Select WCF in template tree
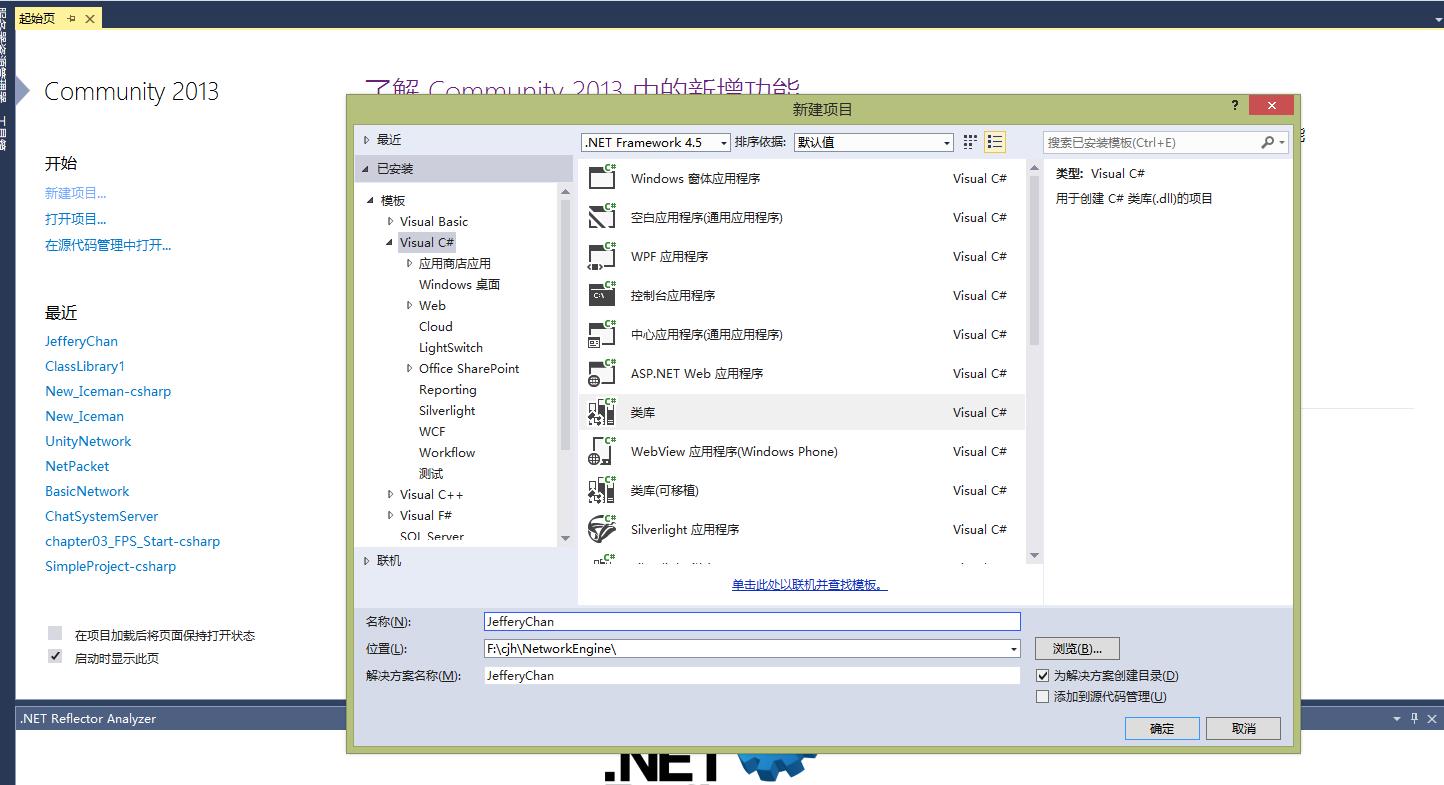Screen dimensions: 1444x785 coord(432,431)
